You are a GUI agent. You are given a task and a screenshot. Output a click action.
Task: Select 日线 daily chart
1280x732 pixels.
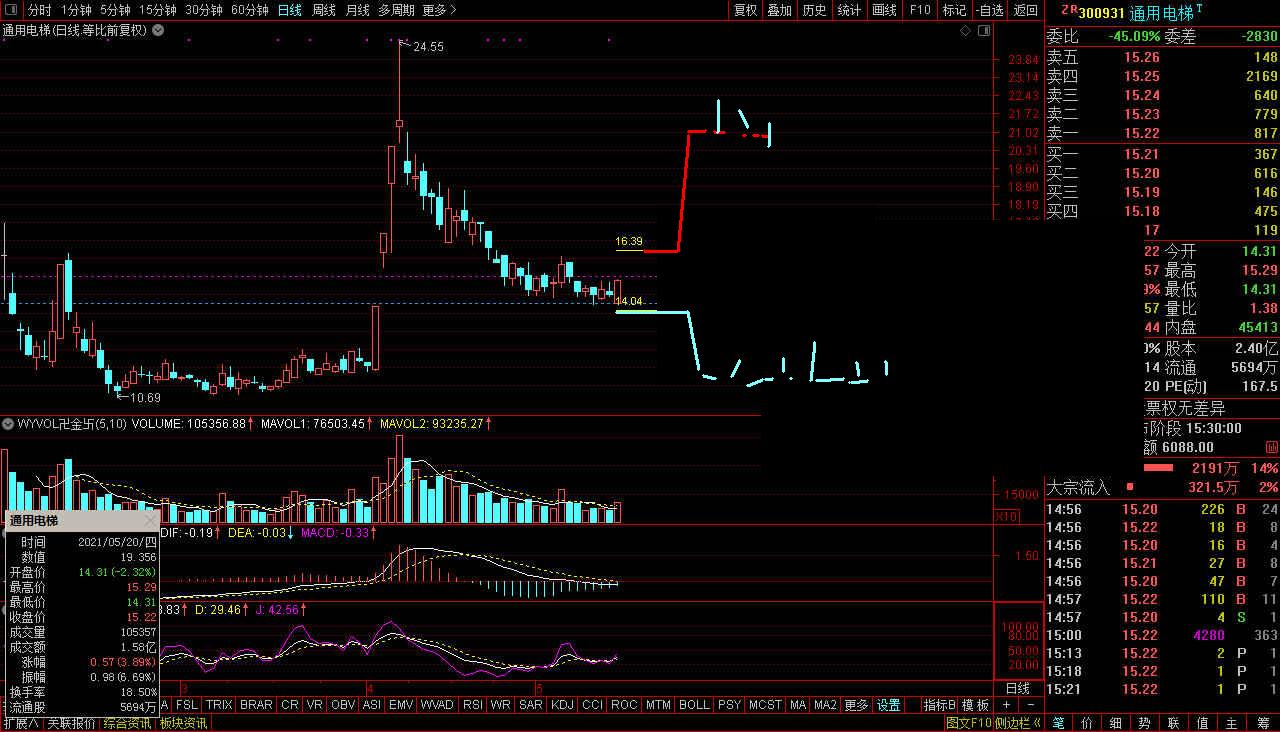click(290, 10)
